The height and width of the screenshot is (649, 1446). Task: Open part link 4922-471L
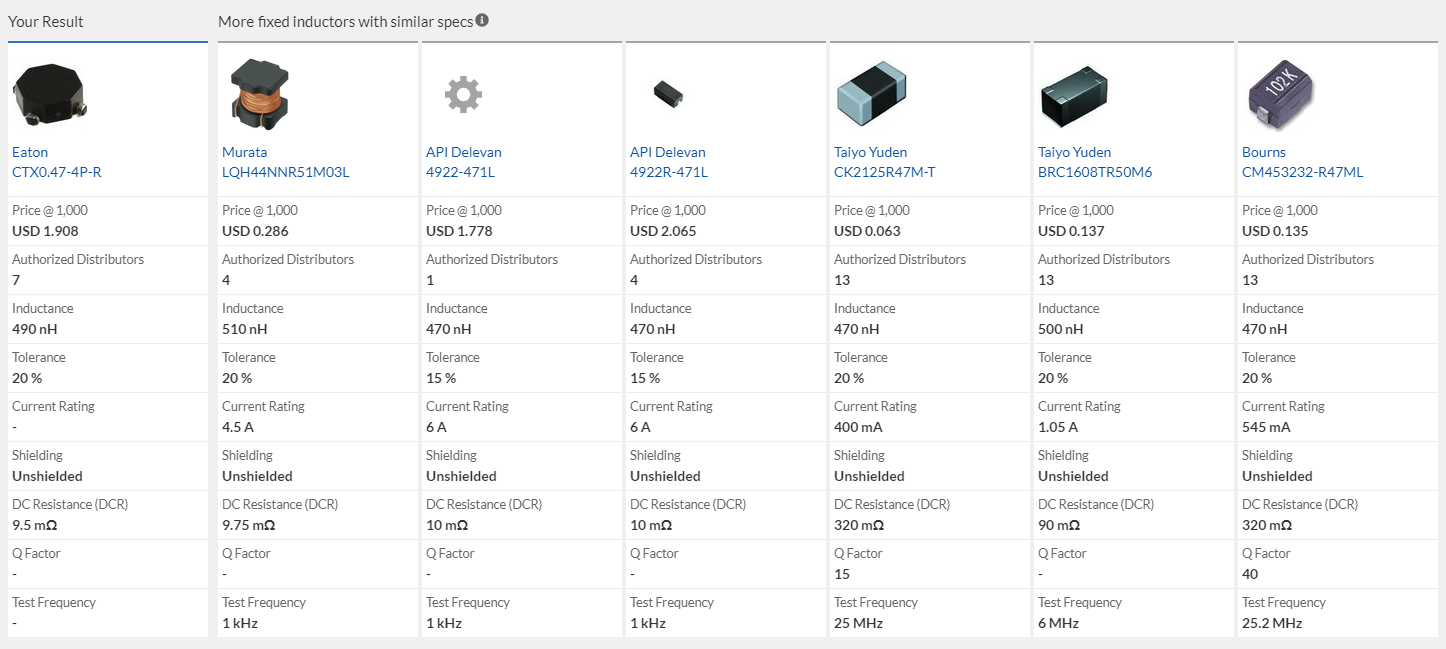(460, 172)
